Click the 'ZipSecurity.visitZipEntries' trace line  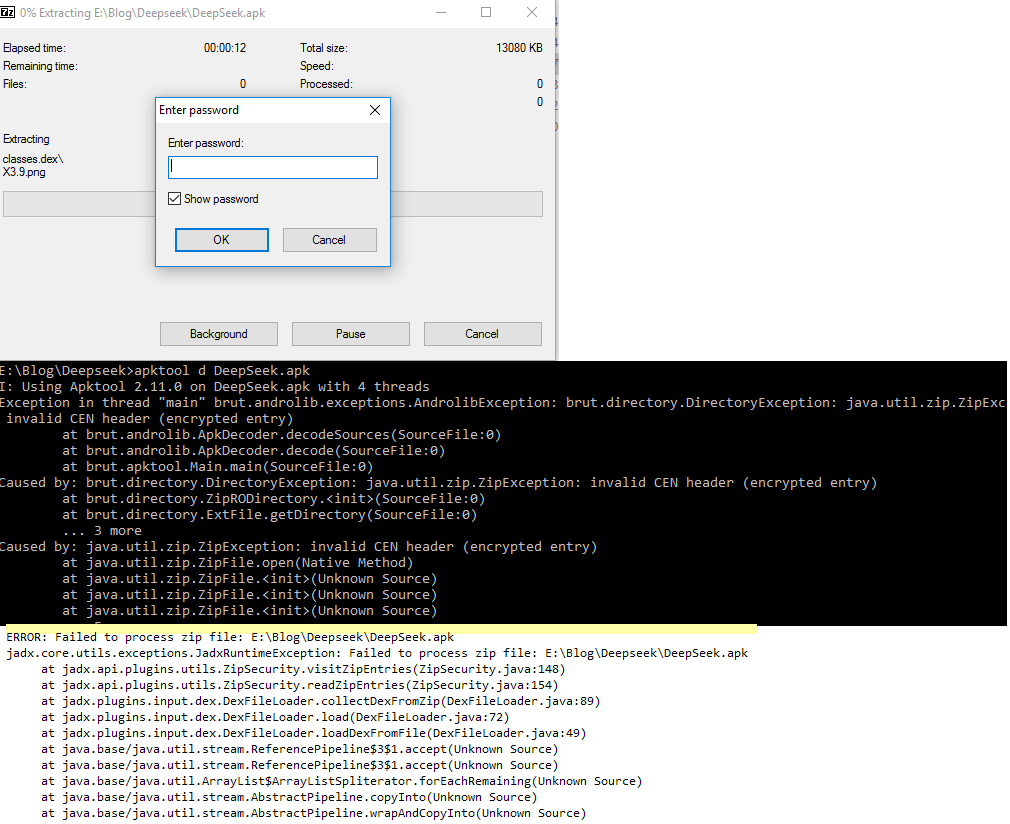click(x=303, y=669)
